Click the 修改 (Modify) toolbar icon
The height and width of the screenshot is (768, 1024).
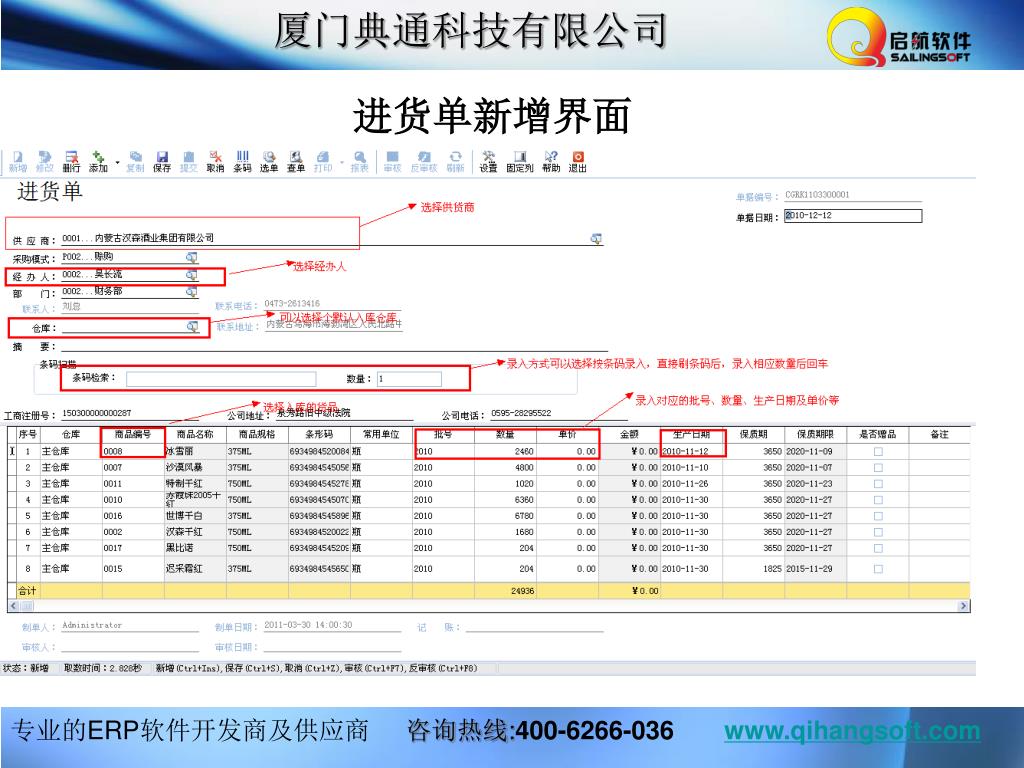point(44,161)
